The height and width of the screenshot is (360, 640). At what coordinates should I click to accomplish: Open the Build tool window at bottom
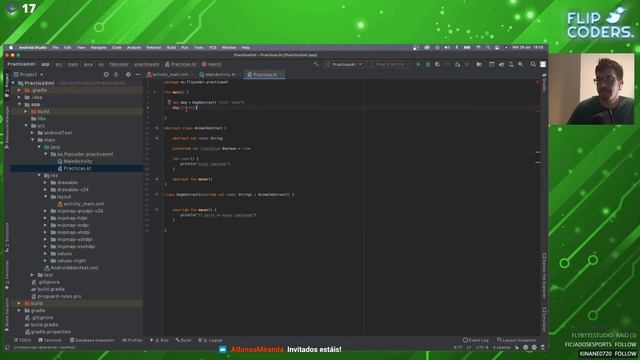point(183,340)
